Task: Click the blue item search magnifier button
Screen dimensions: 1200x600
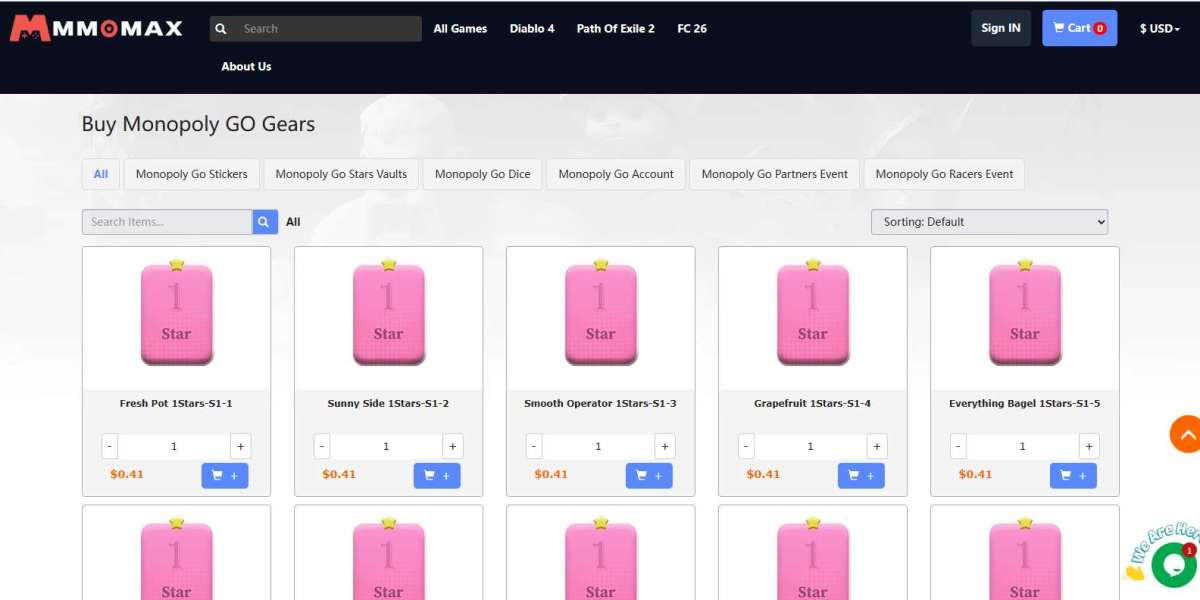Action: click(x=265, y=222)
